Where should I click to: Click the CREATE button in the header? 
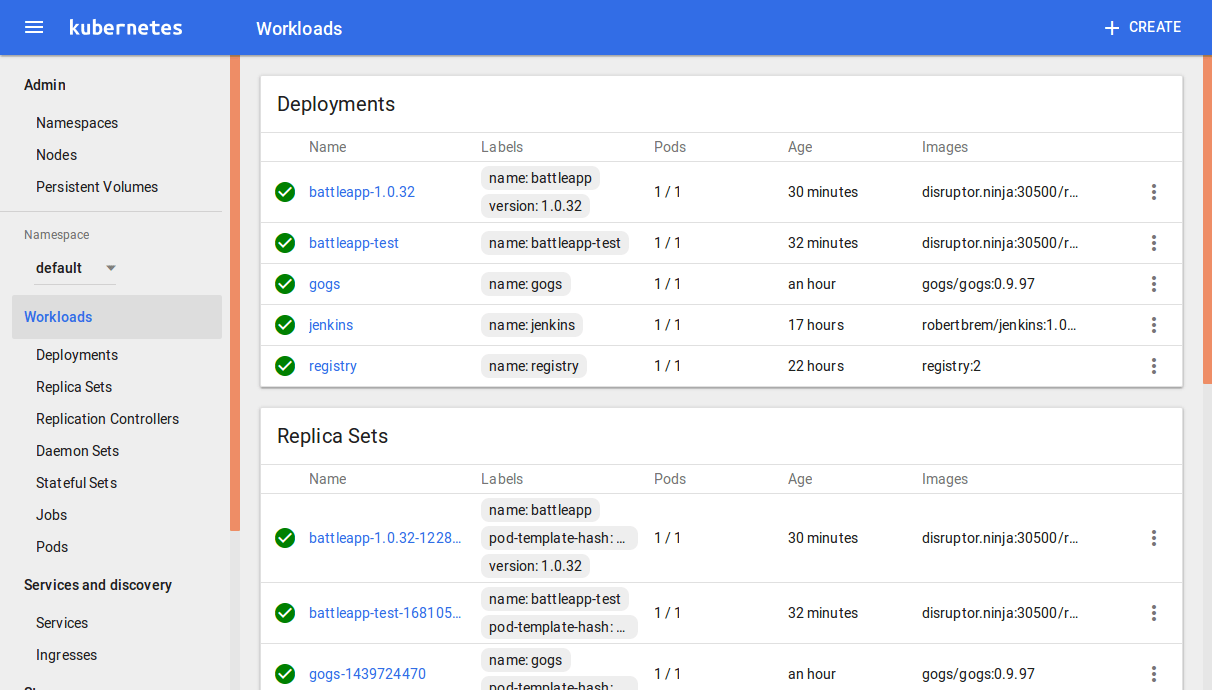tap(1142, 27)
